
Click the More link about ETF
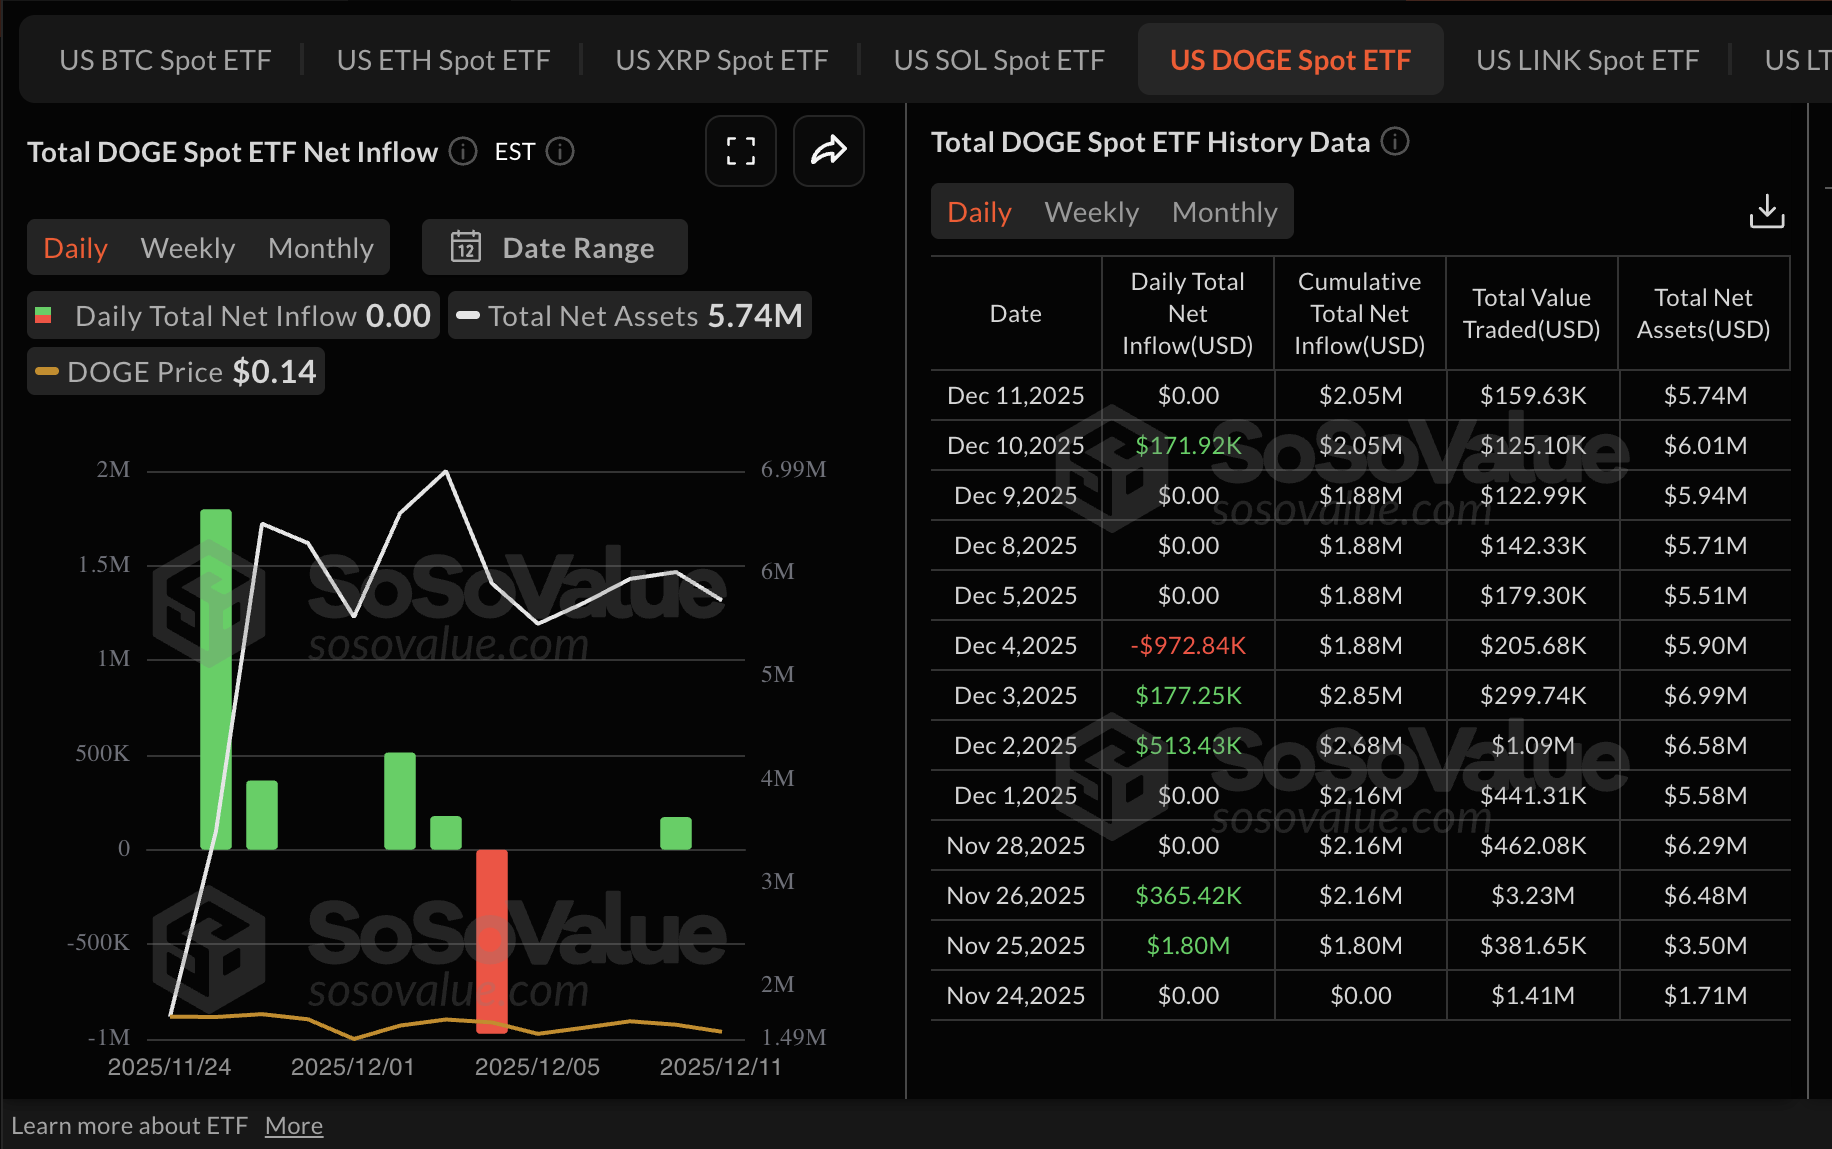click(293, 1124)
